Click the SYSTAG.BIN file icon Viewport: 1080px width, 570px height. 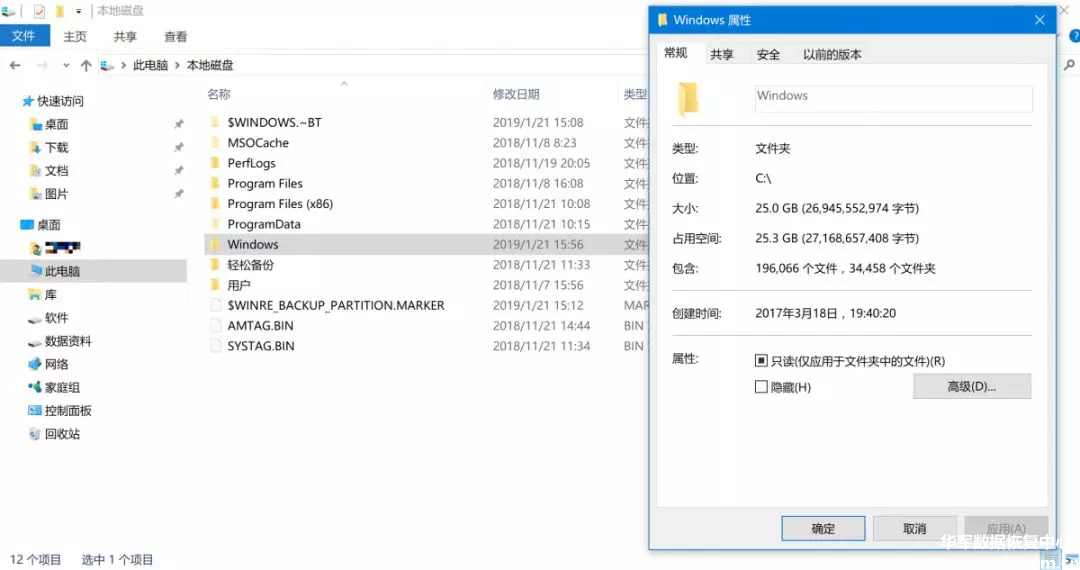pos(214,346)
